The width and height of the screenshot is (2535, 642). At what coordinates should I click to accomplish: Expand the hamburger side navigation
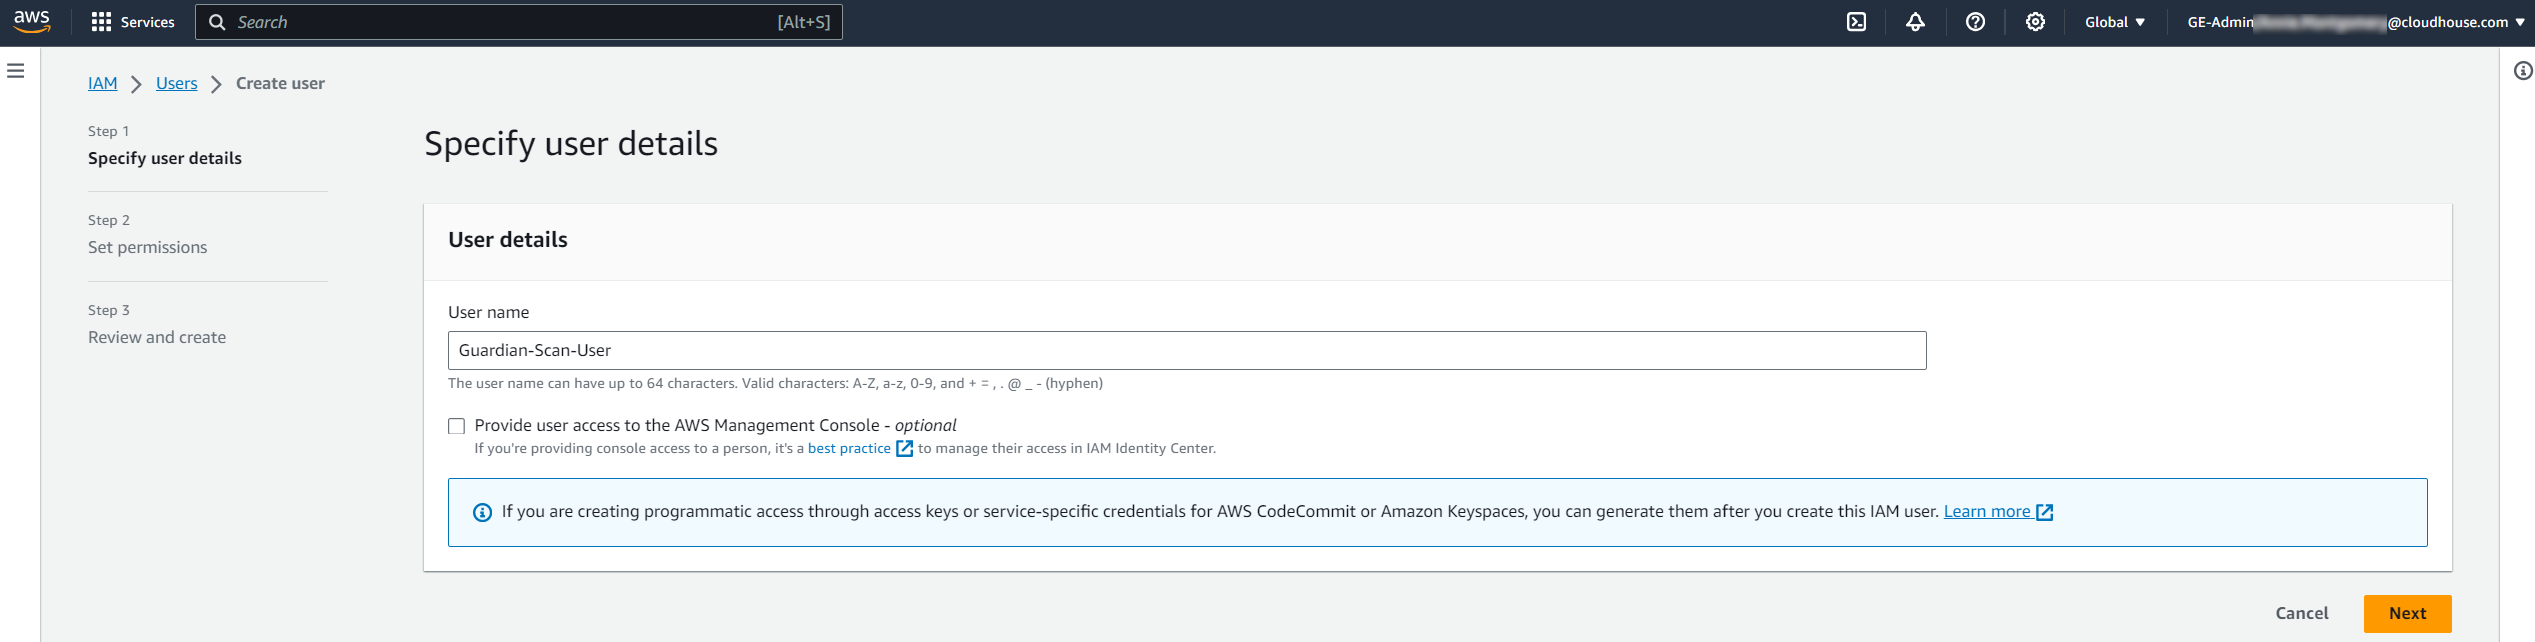(16, 71)
